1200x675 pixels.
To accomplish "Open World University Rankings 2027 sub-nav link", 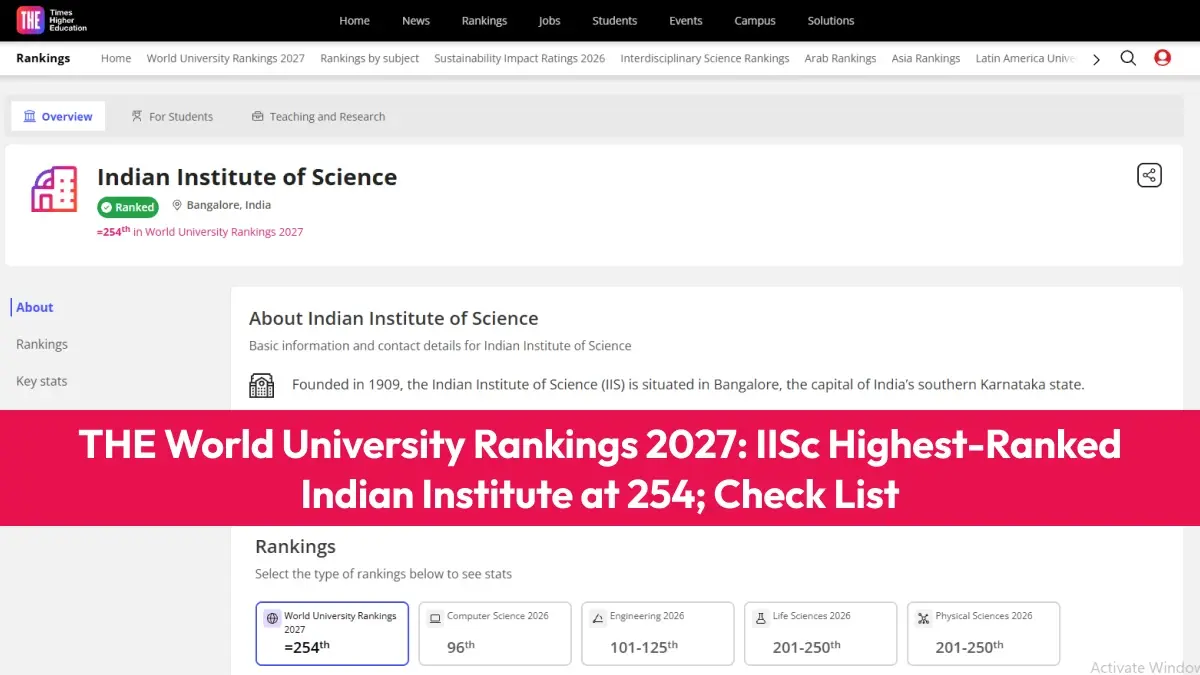I will click(x=226, y=58).
